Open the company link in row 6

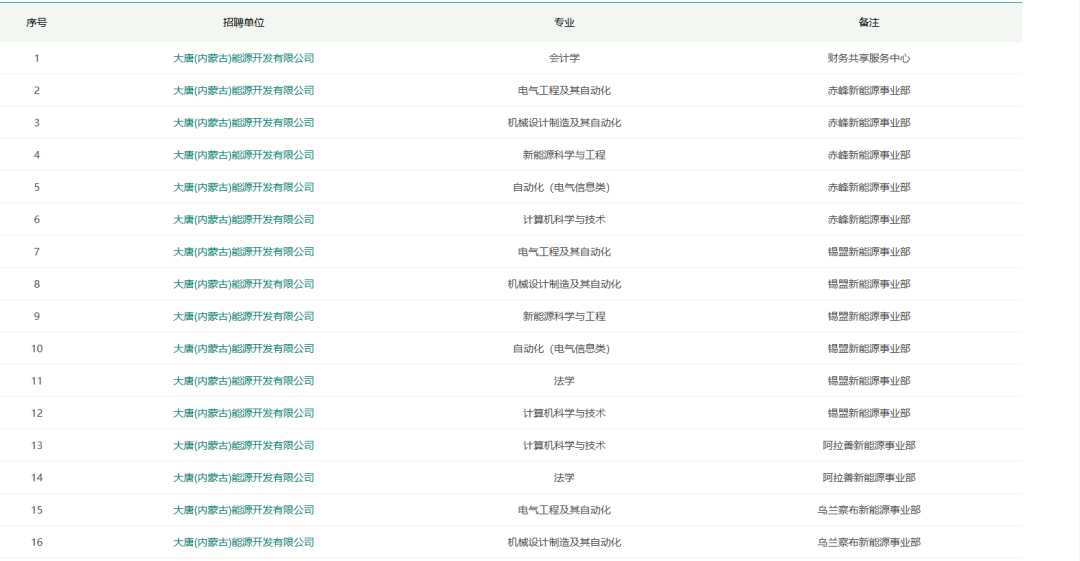tap(243, 220)
